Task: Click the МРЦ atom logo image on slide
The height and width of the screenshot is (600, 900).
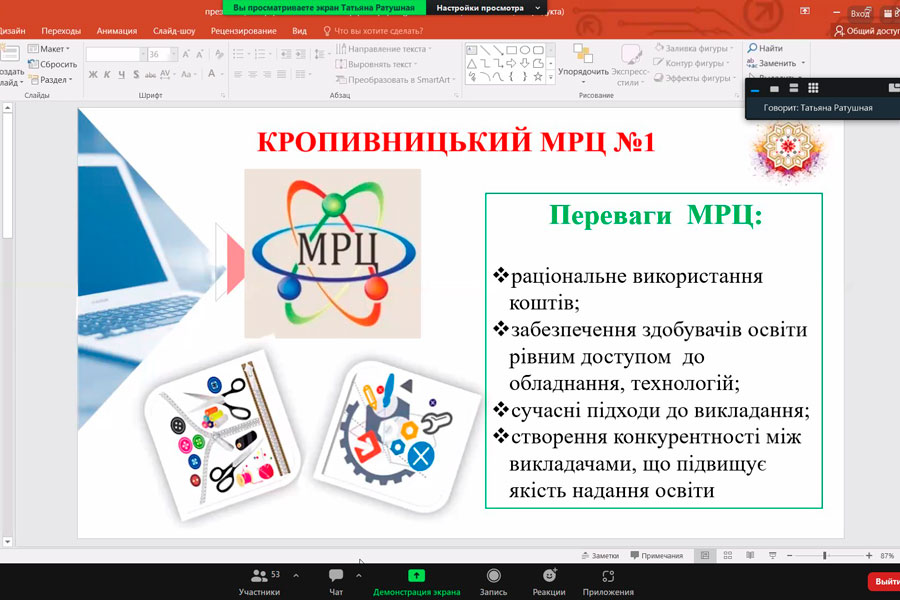Action: coord(332,253)
